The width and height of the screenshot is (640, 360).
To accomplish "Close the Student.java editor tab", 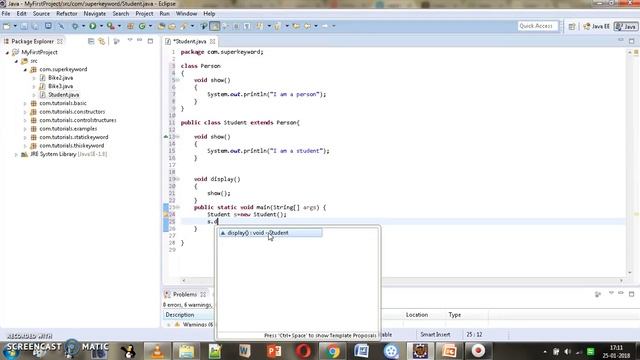I will (x=213, y=42).
